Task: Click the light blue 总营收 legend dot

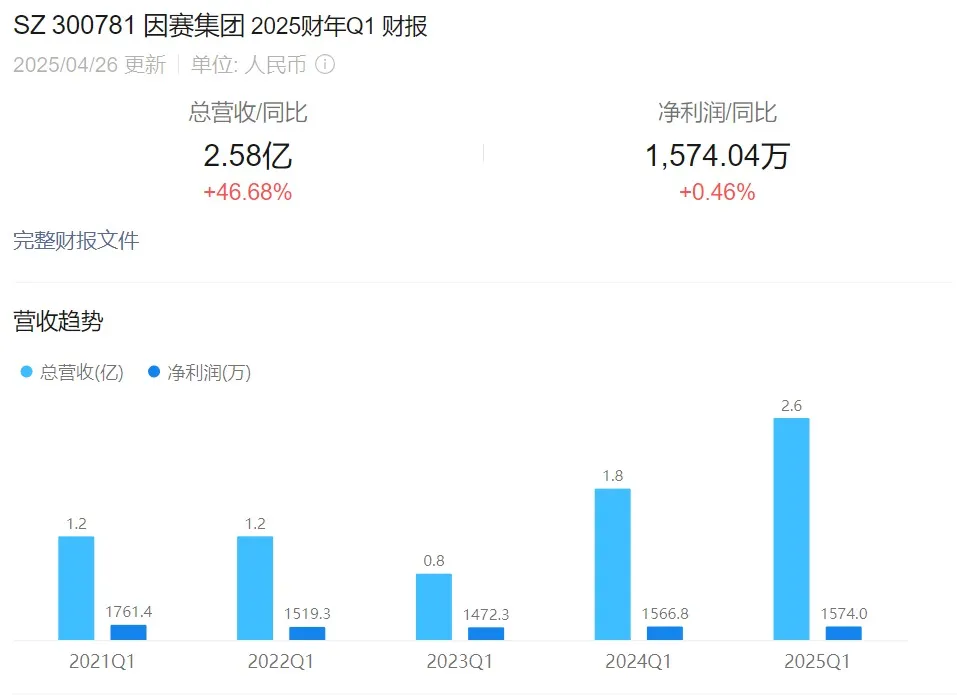Action: [26, 372]
